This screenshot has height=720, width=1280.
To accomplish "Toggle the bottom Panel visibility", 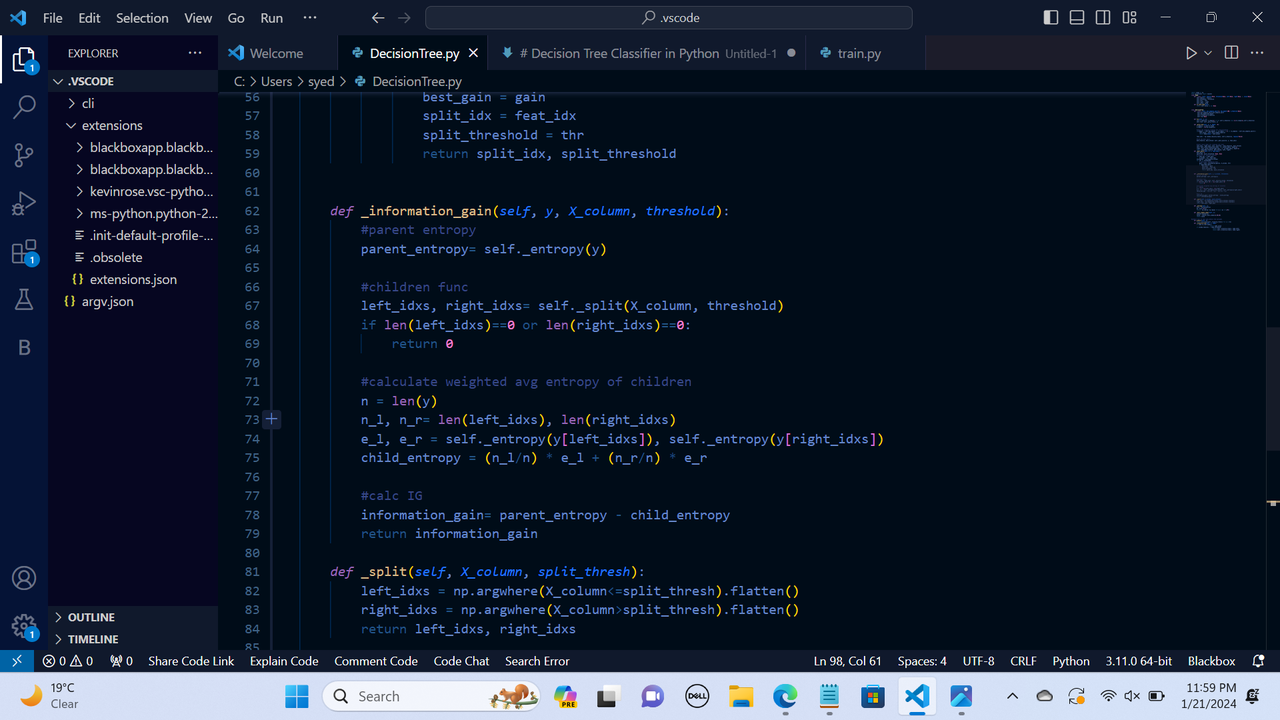I will click(x=1077, y=18).
